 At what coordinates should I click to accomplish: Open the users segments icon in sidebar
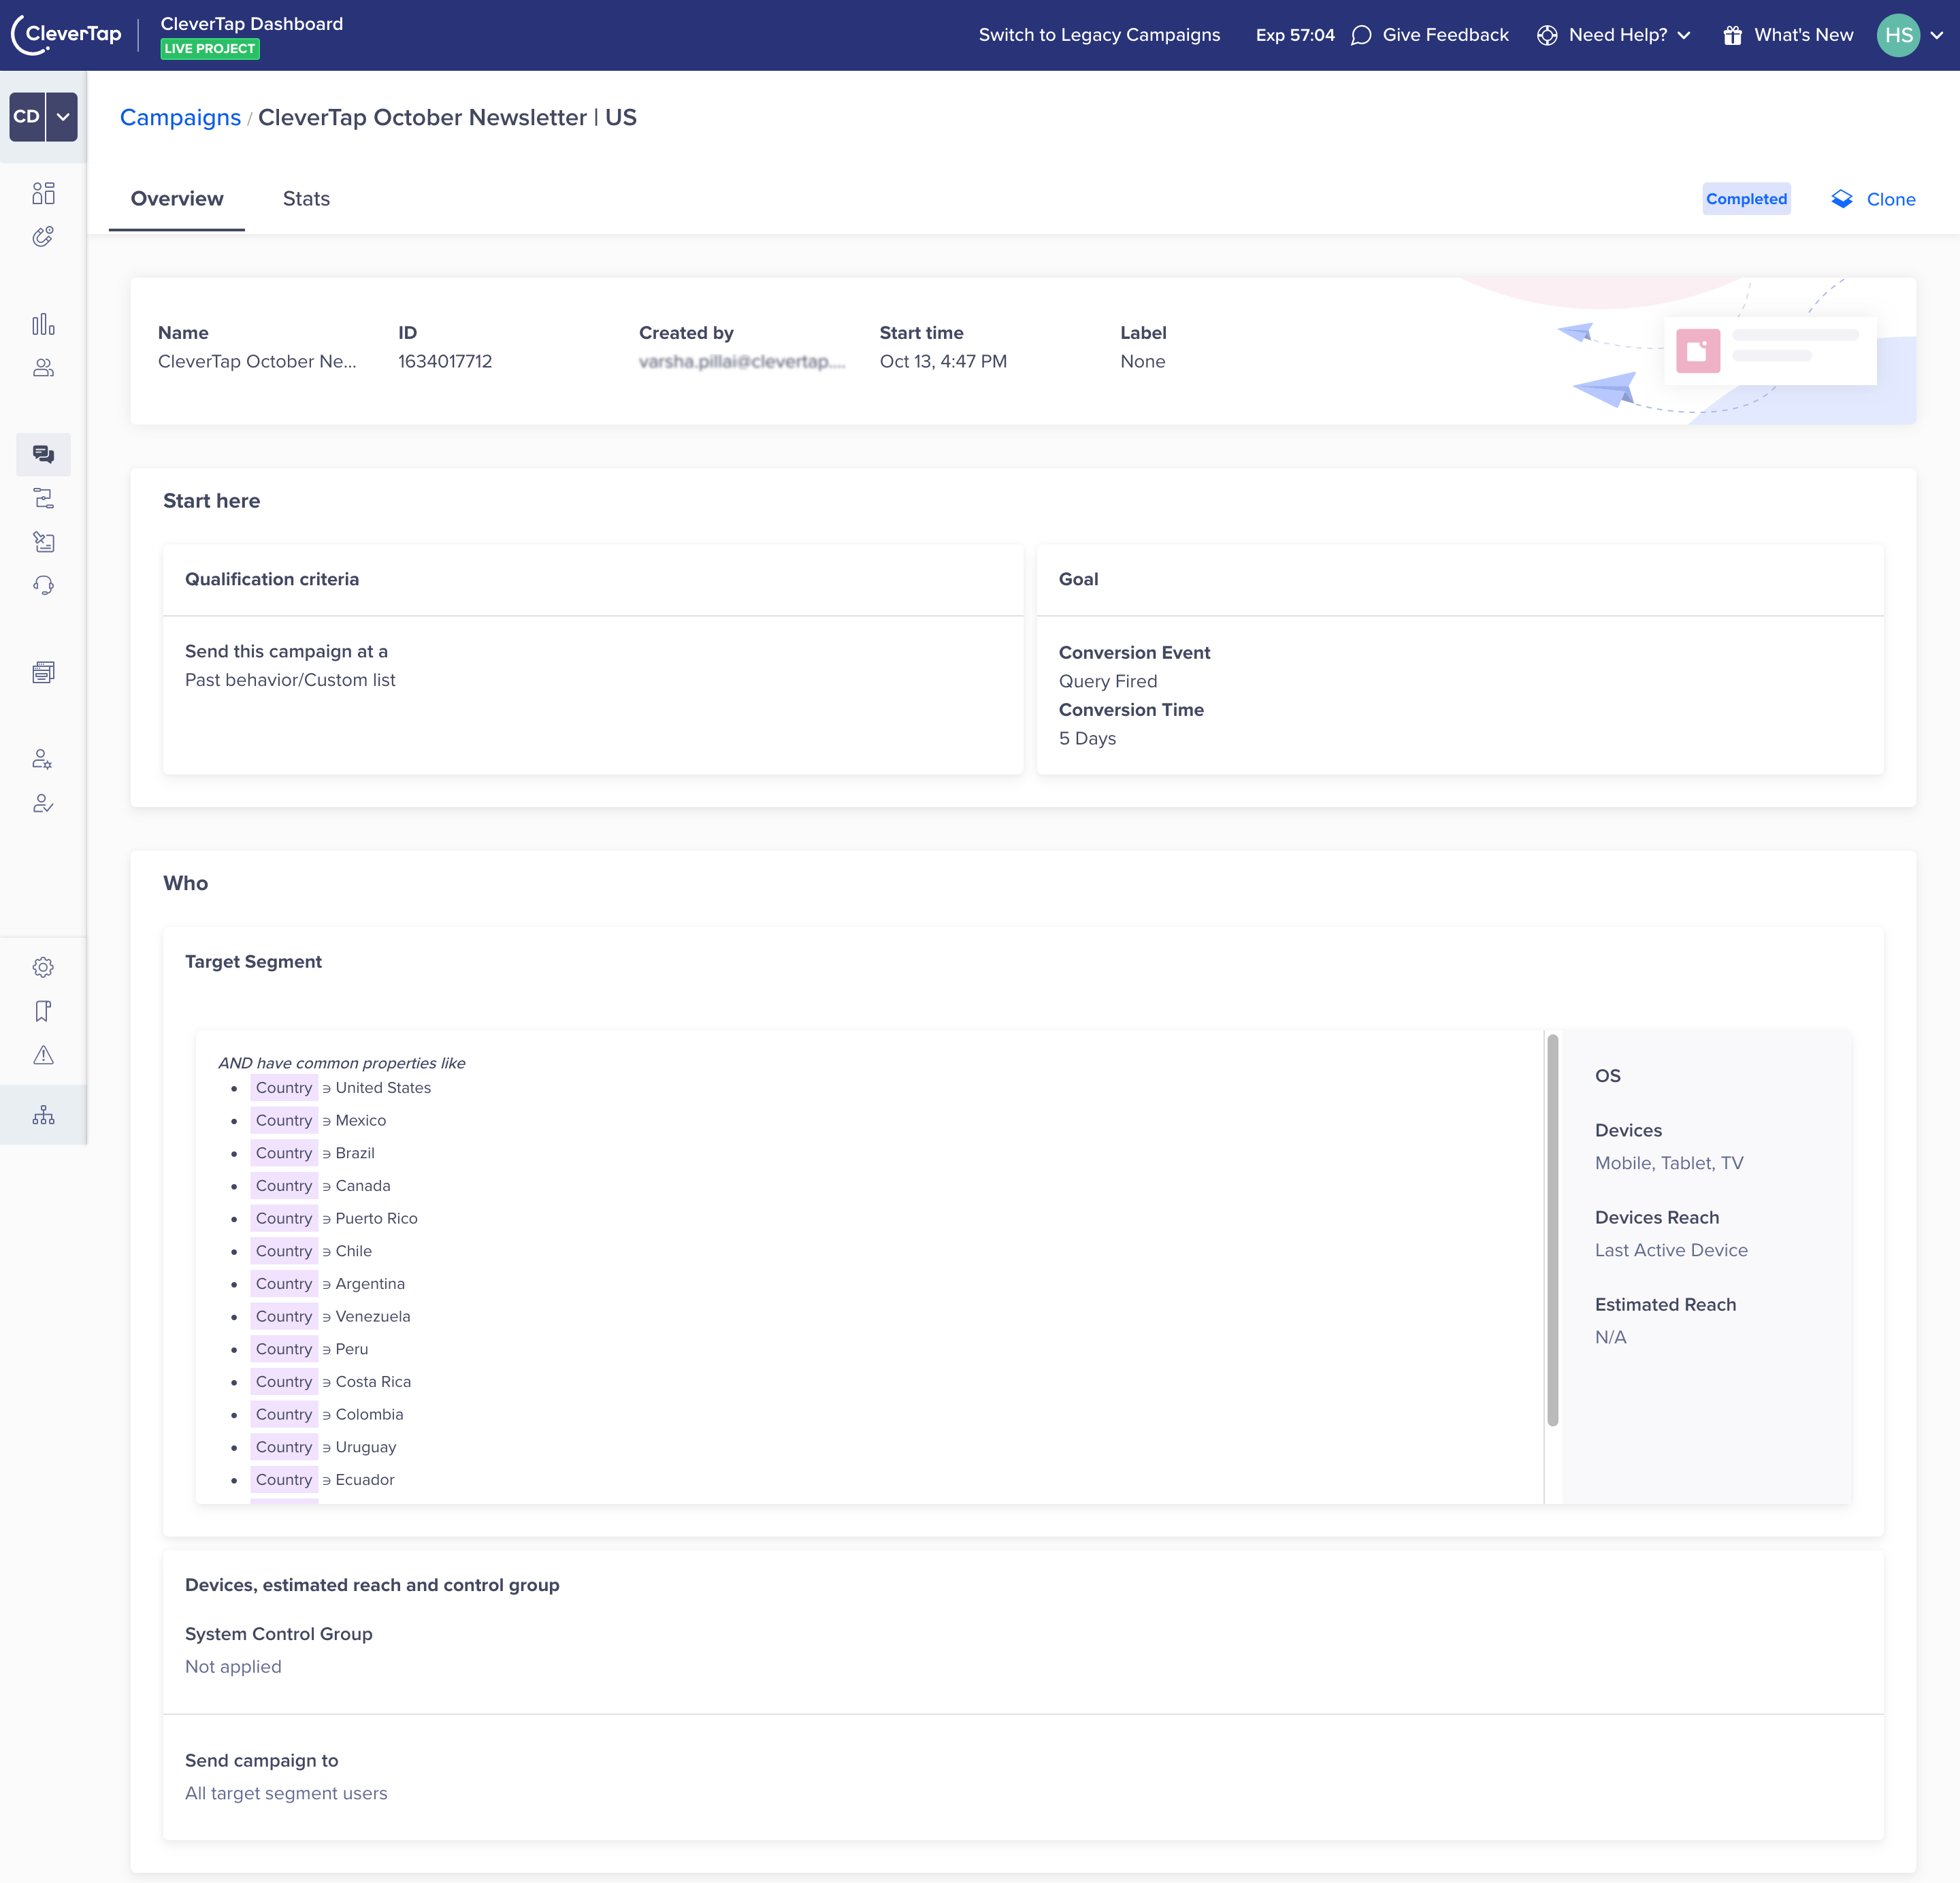tap(43, 368)
